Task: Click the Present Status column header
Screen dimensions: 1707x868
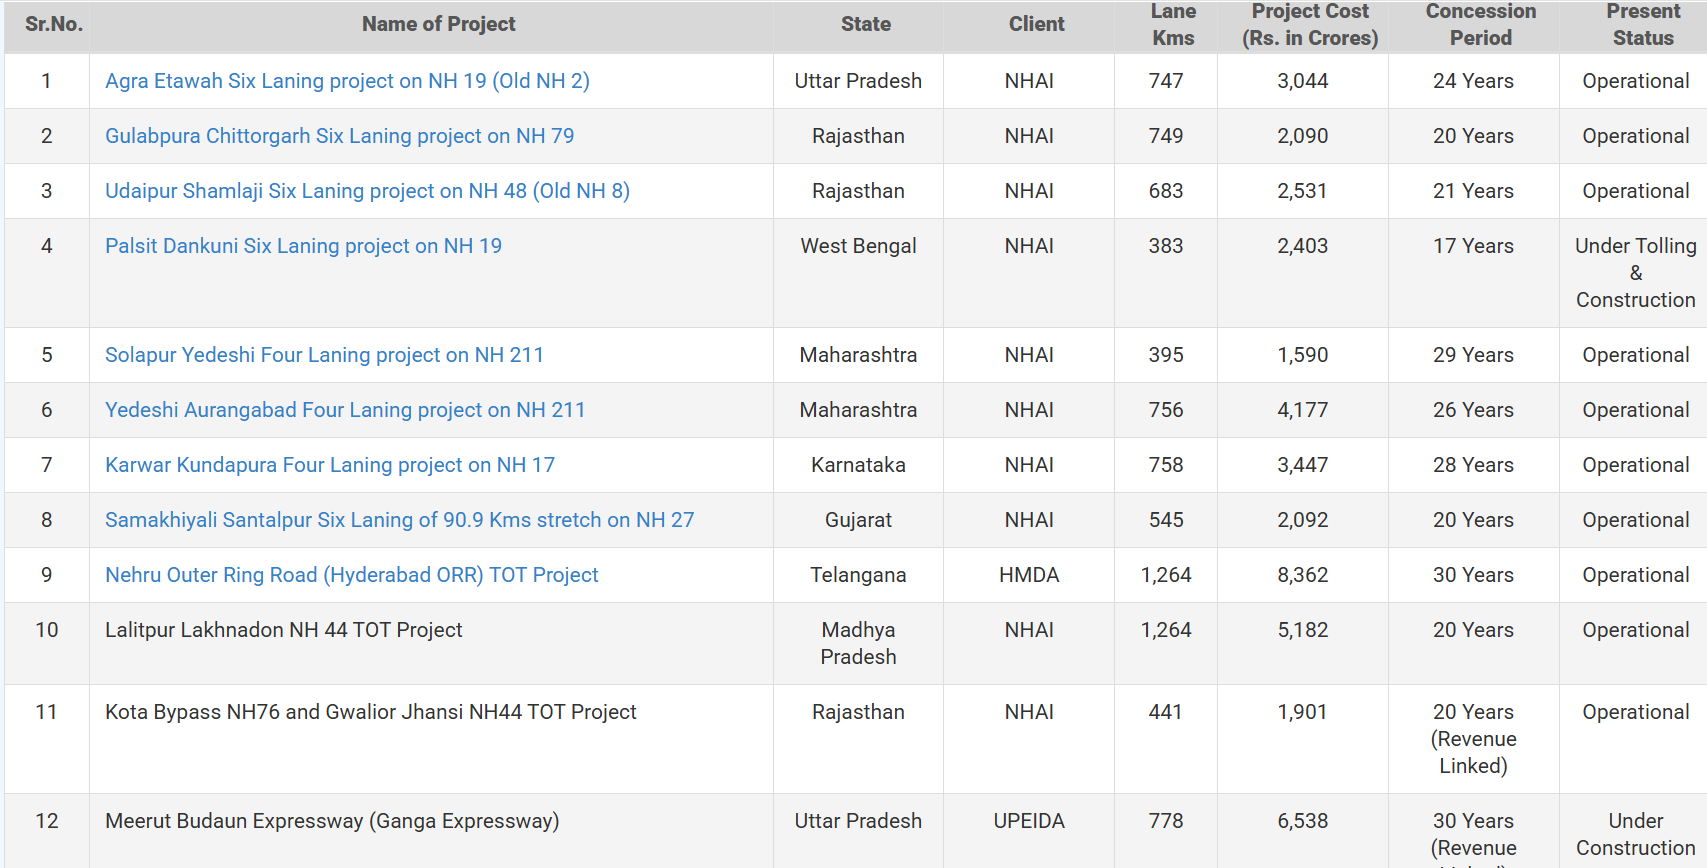Action: (1642, 24)
